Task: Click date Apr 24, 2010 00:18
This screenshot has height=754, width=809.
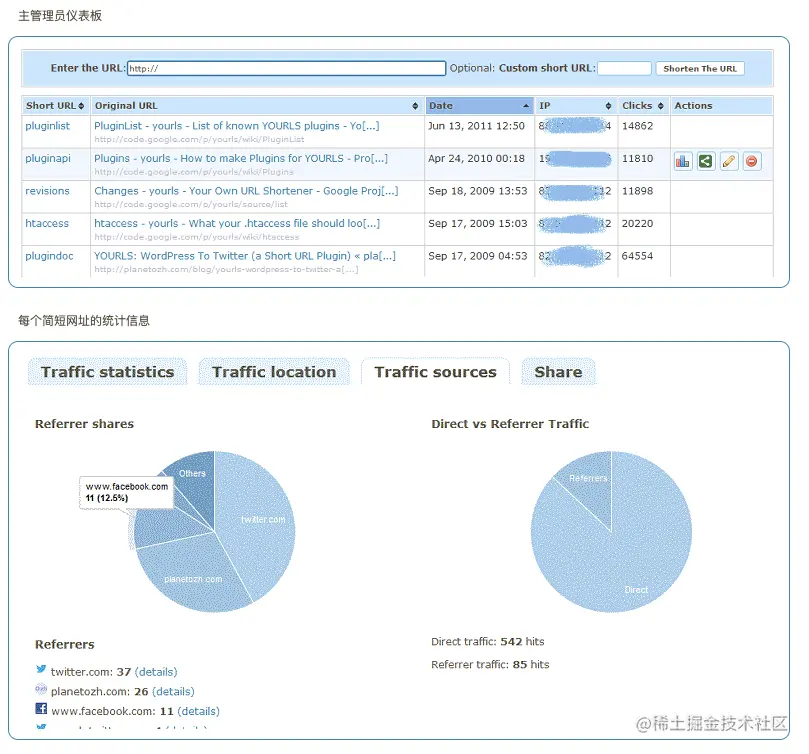Action: click(476, 158)
